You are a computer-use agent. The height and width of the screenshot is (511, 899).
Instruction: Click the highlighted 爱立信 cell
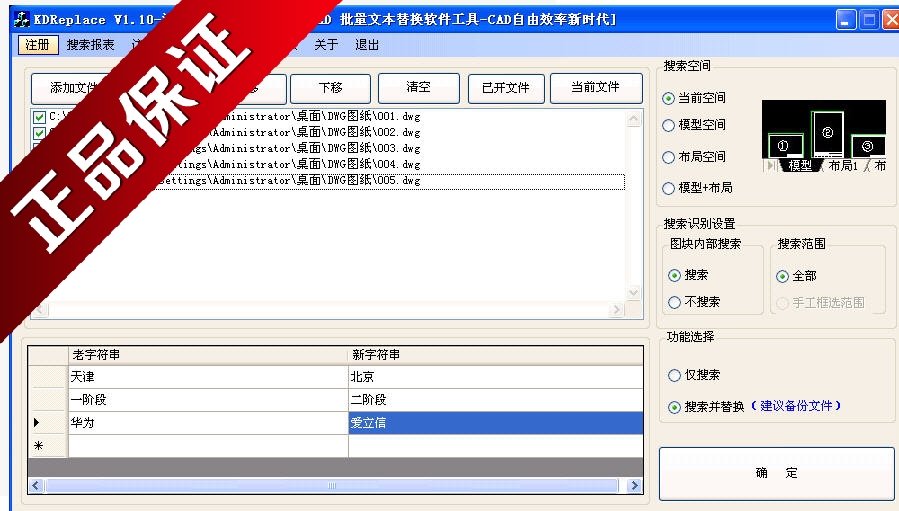click(x=495, y=423)
